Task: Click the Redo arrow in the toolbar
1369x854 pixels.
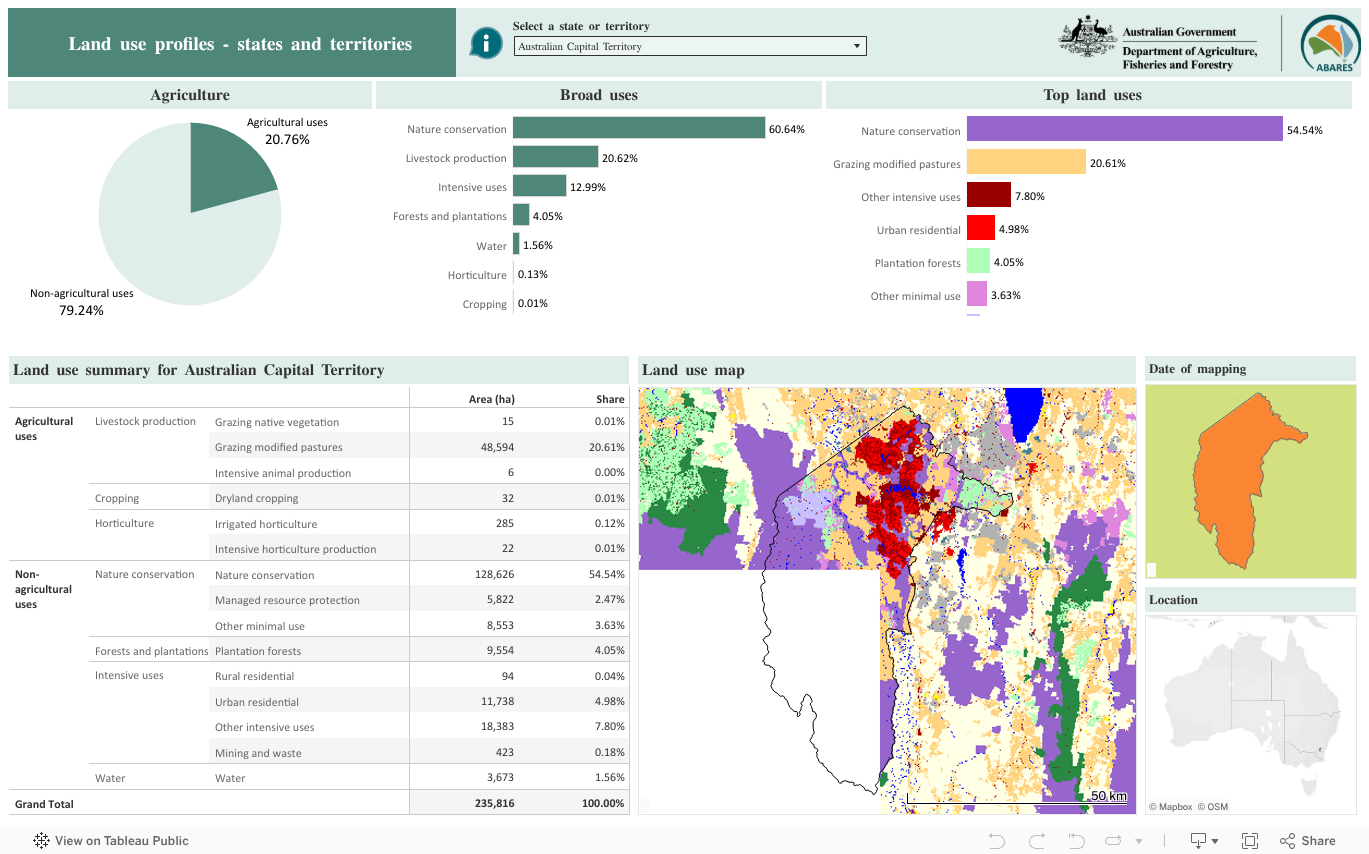Action: (x=1037, y=841)
